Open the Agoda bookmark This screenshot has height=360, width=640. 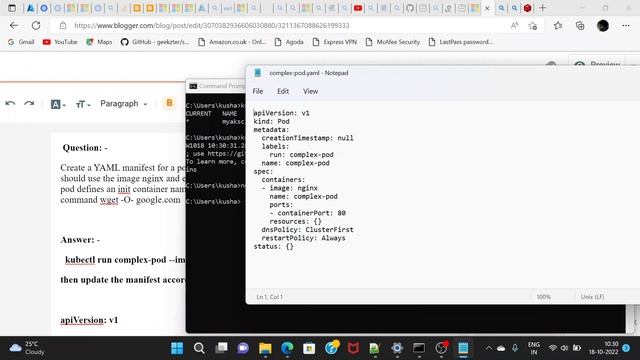coord(289,42)
